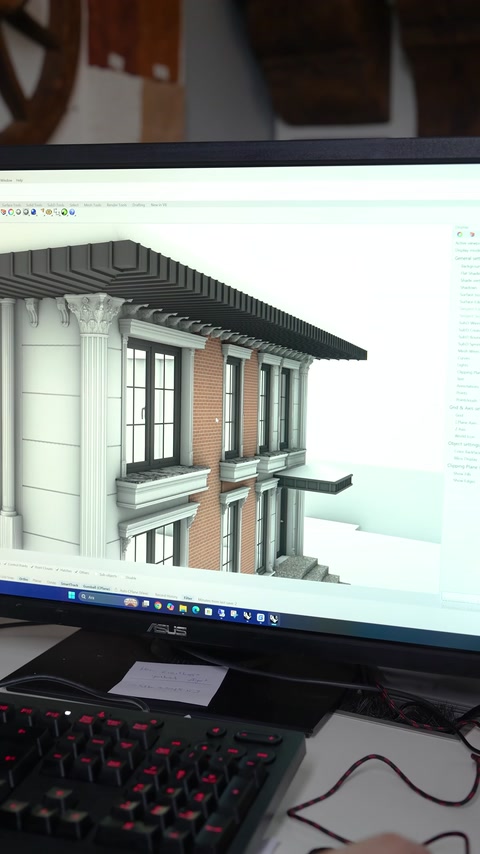Click Mesh Wires in Display panel
This screenshot has width=480, height=854.
pyautogui.click(x=469, y=351)
